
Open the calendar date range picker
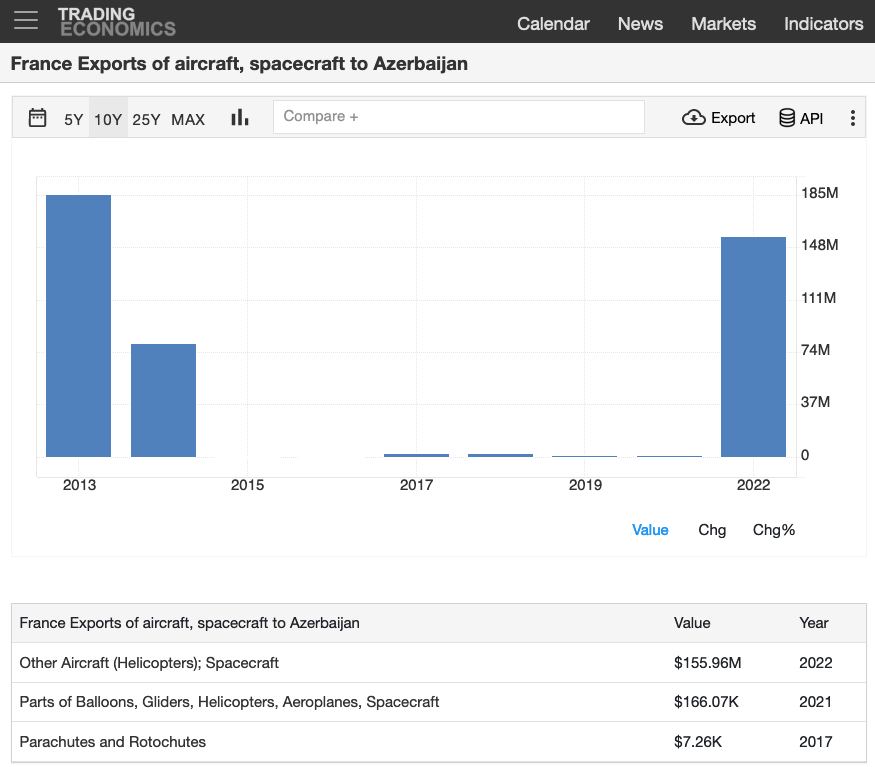pos(37,118)
